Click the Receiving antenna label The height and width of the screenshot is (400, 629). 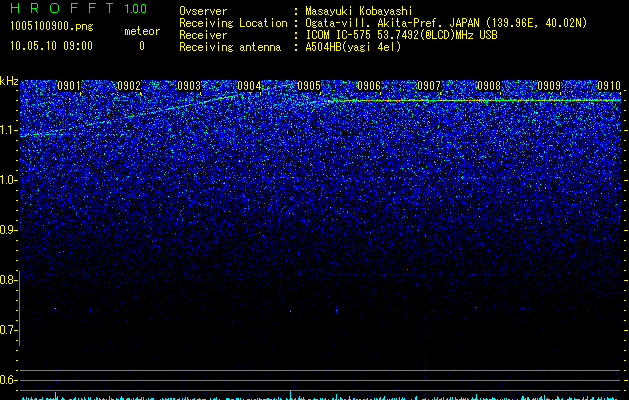click(230, 47)
